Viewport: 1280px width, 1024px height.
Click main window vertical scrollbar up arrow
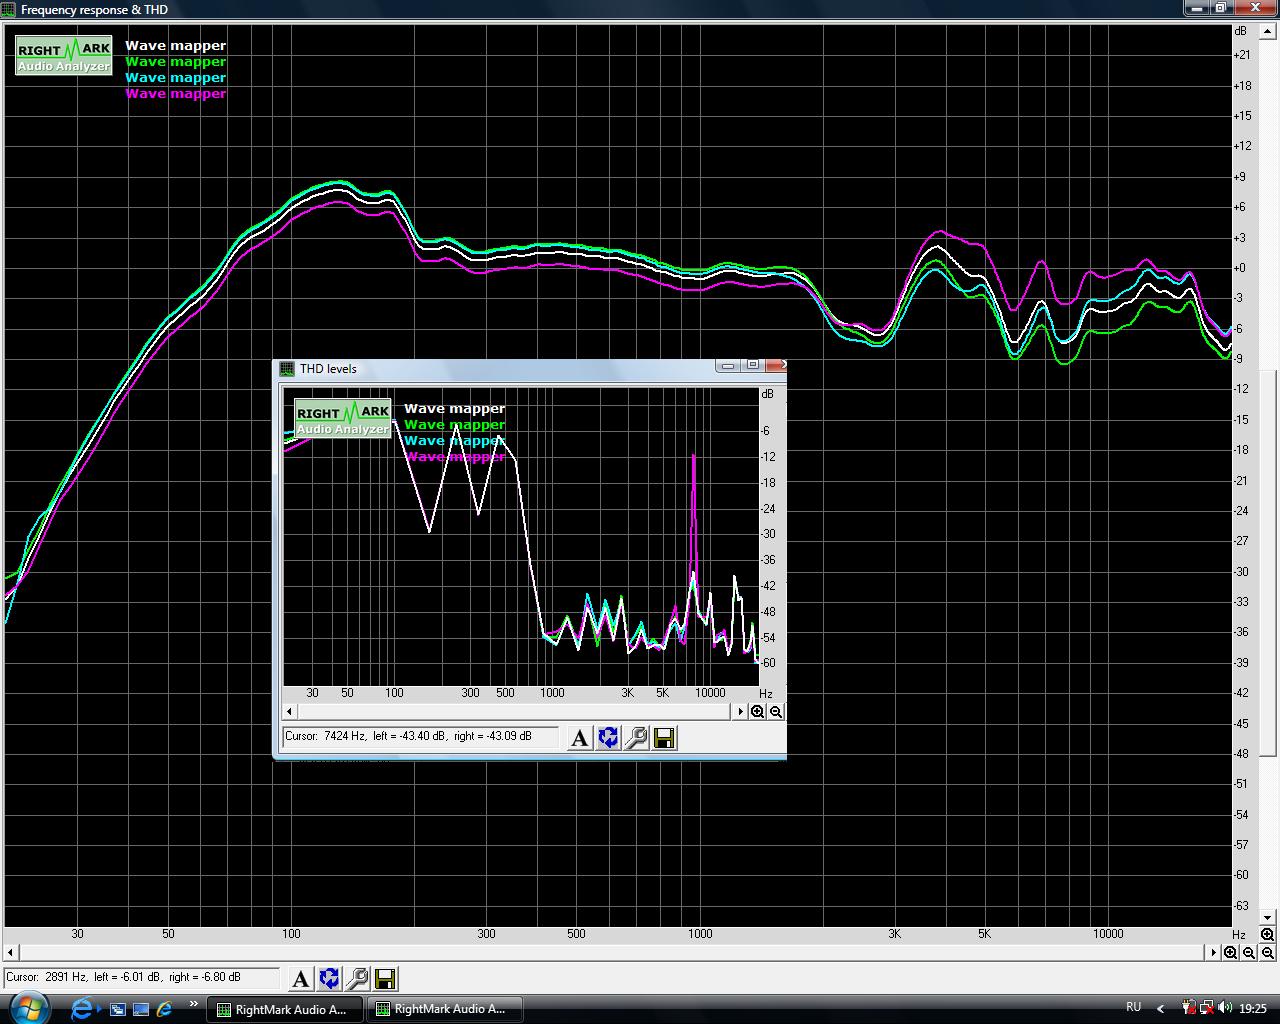point(1267,30)
